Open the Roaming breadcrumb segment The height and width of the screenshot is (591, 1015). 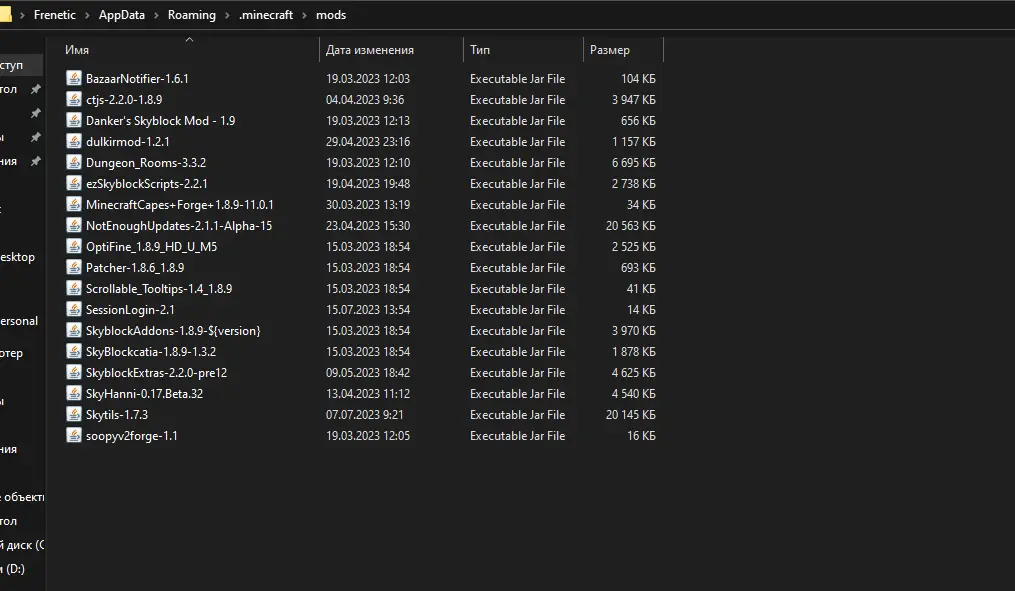[192, 15]
